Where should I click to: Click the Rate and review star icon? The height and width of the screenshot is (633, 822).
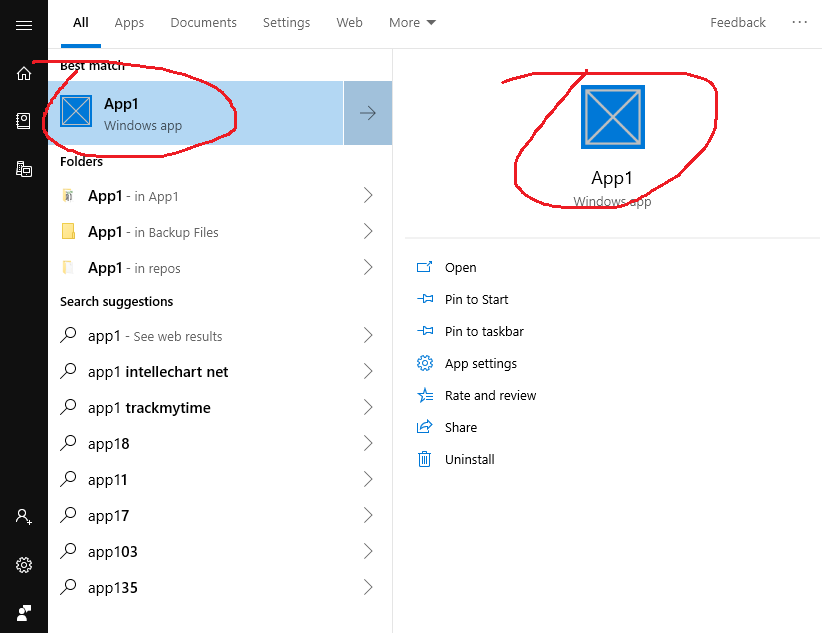click(x=427, y=395)
